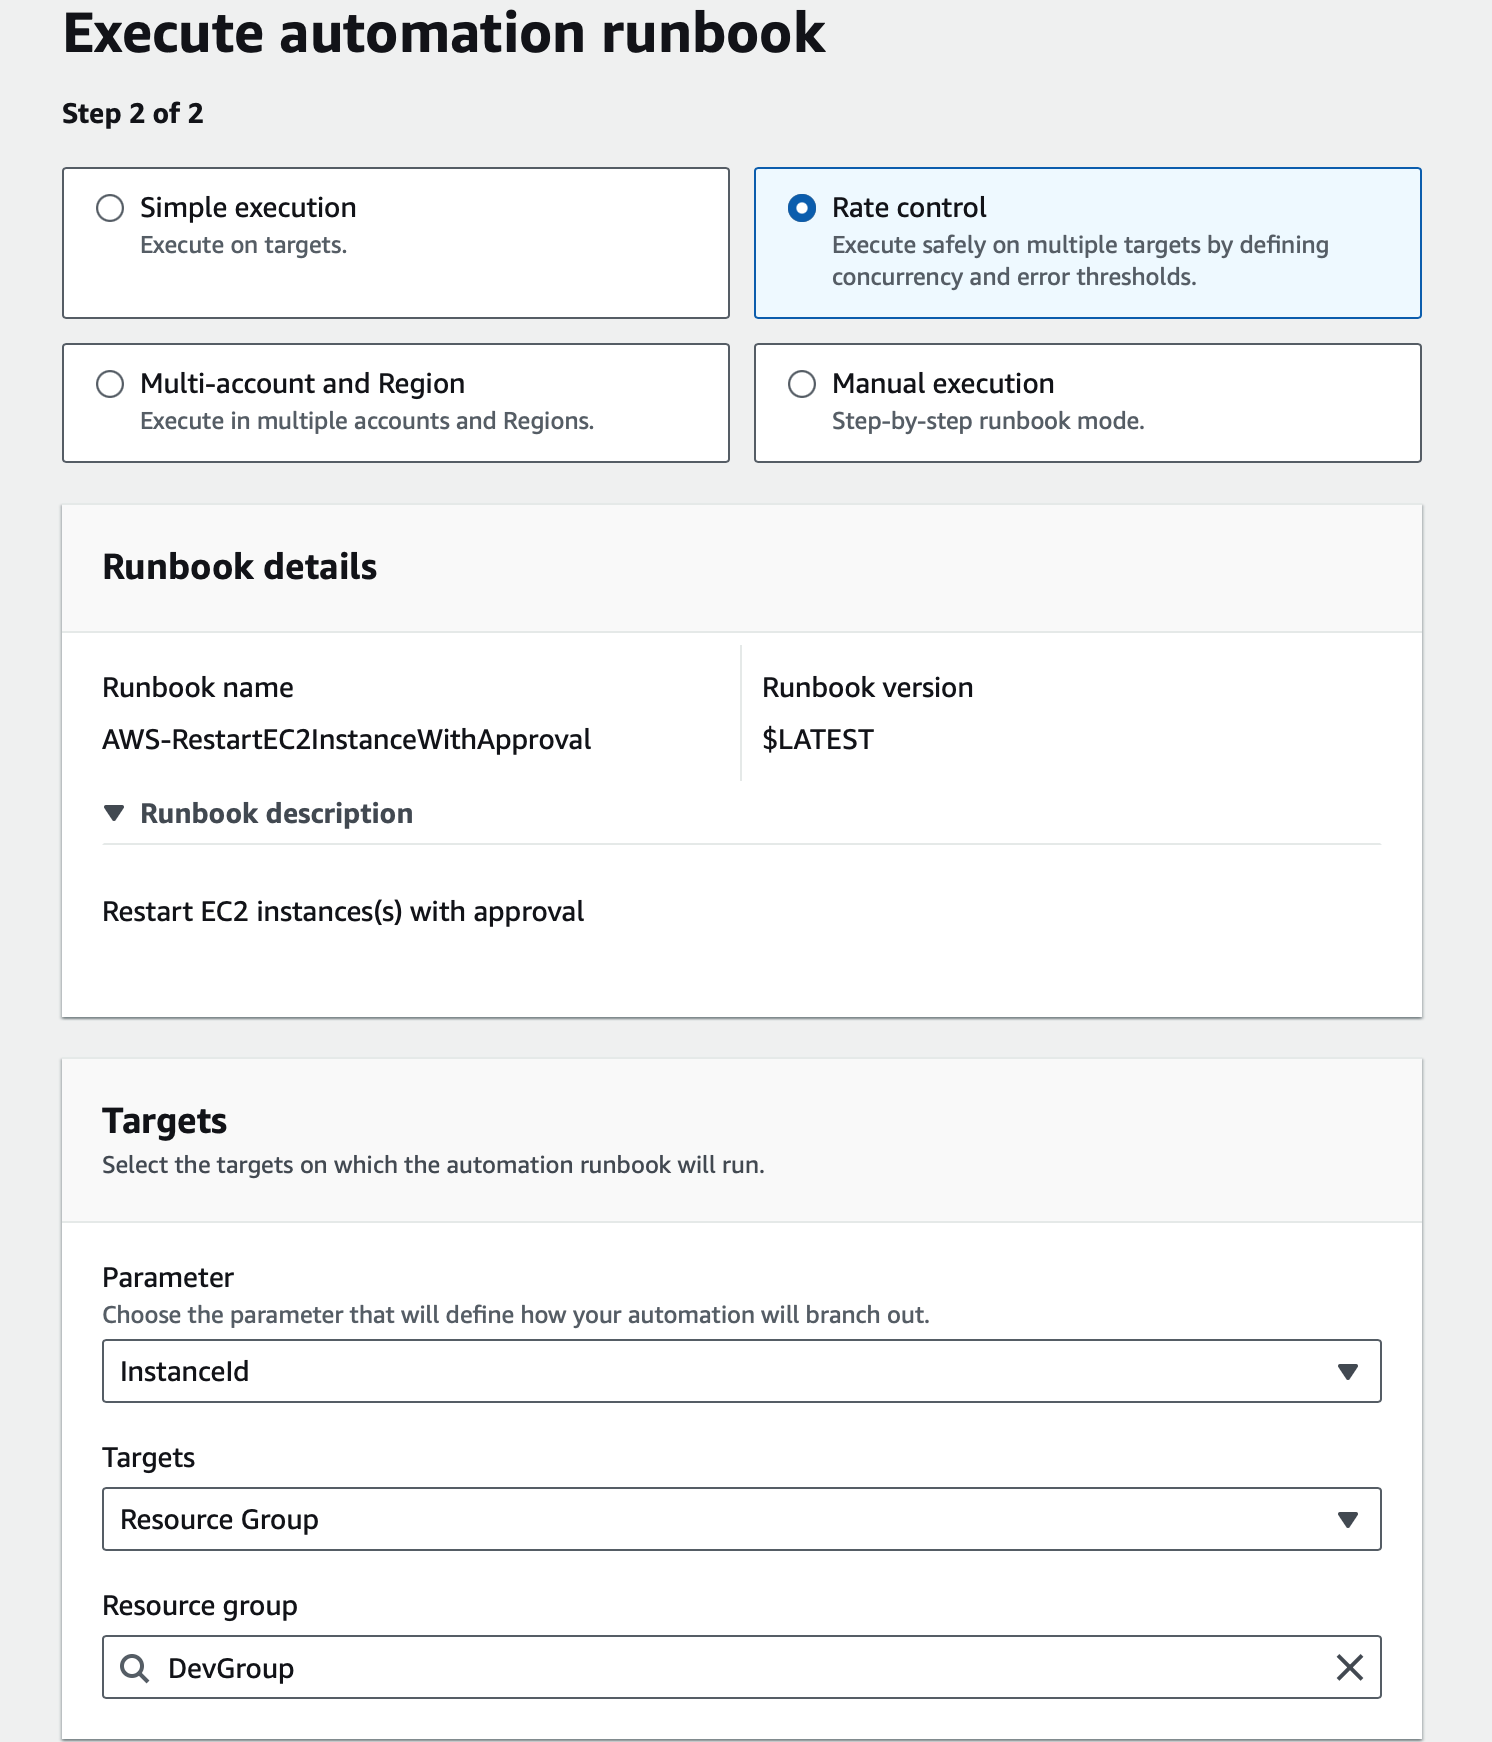This screenshot has width=1492, height=1742.
Task: Click the Runbook description label
Action: [x=276, y=813]
